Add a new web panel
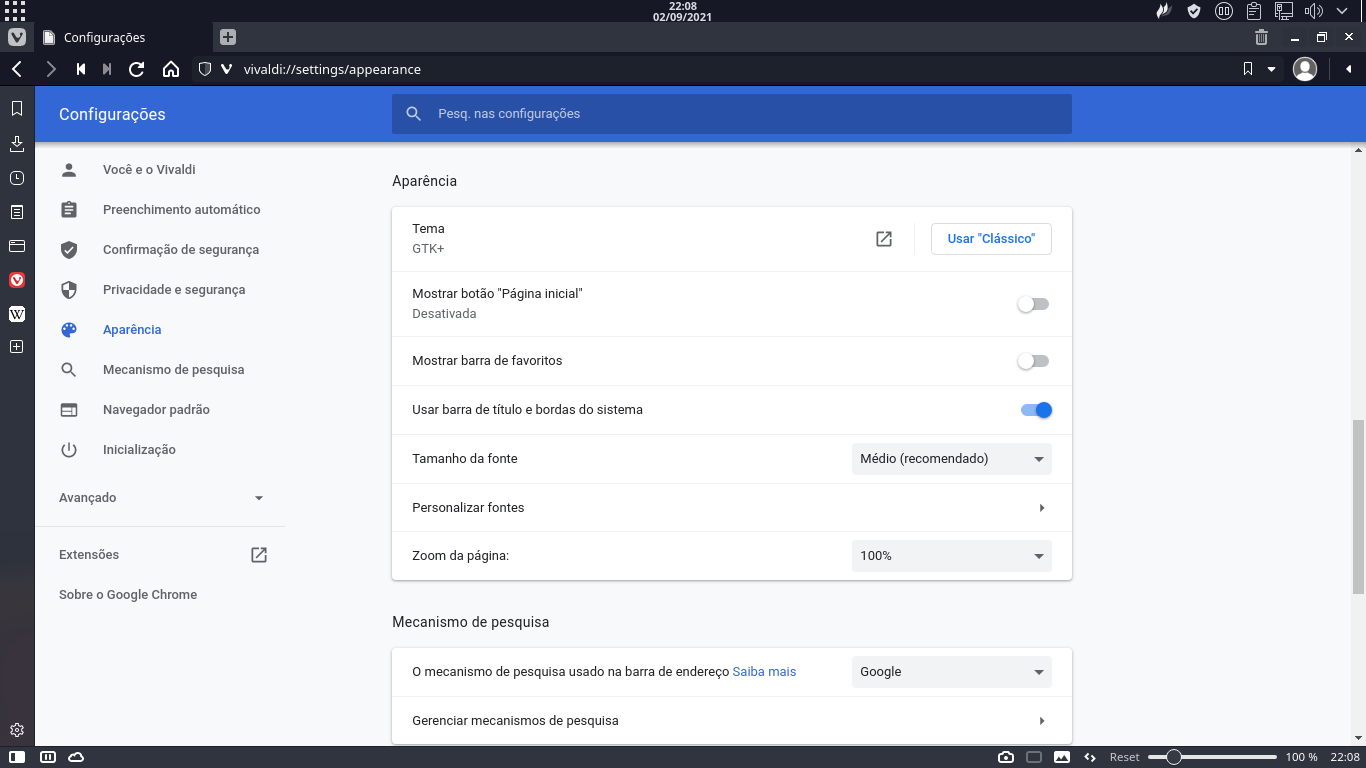 [17, 347]
